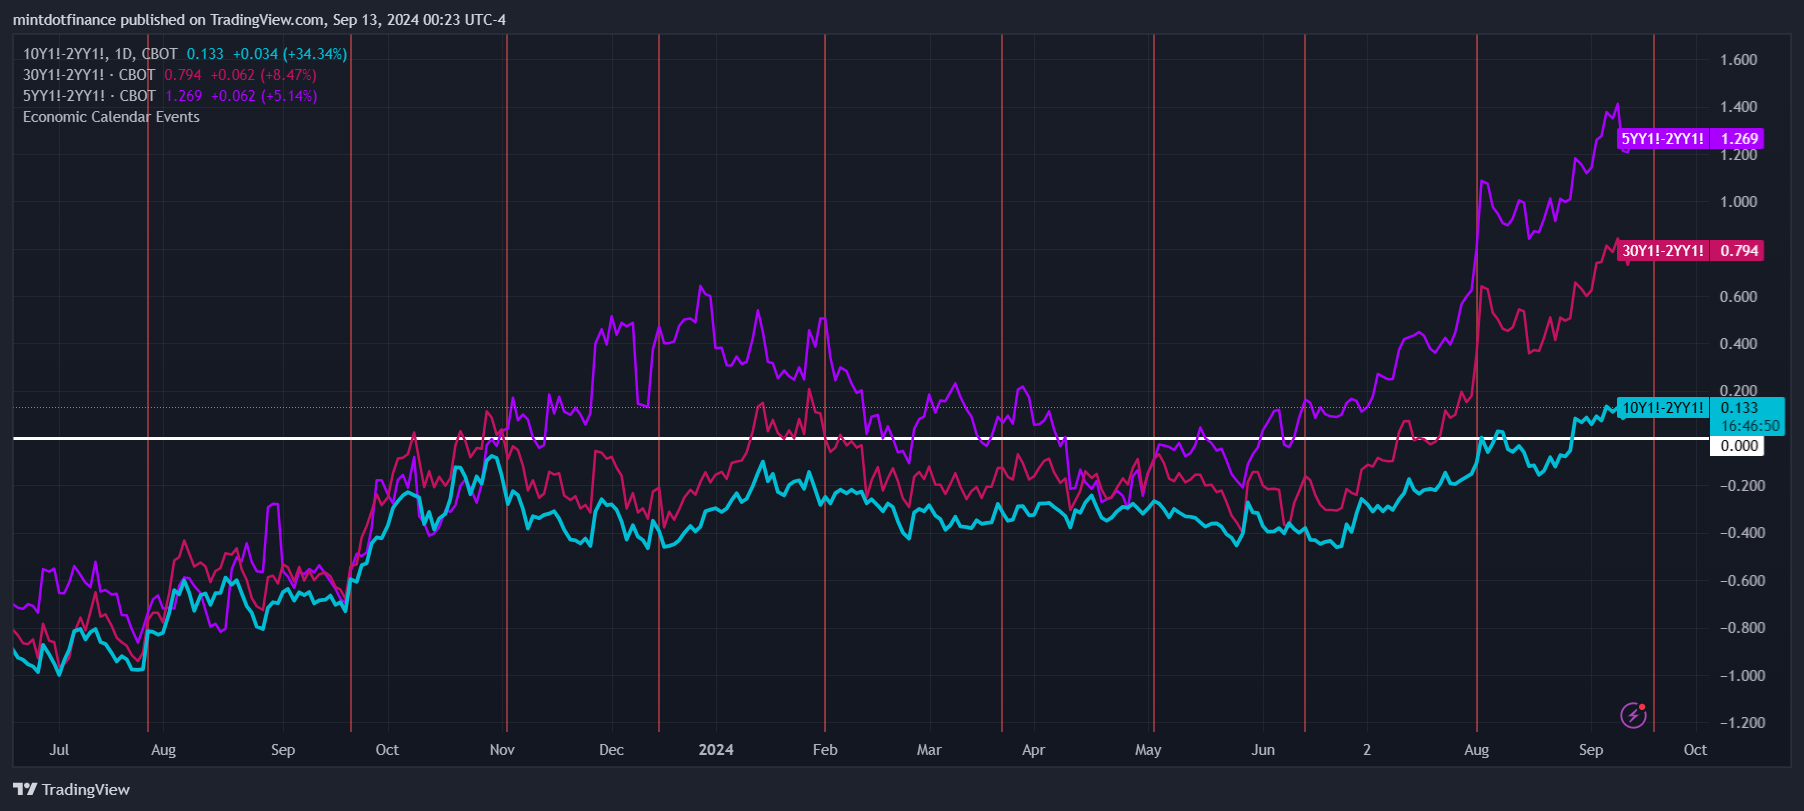The height and width of the screenshot is (811, 1804).
Task: Click the 0.133 value in the first legend row
Action: point(205,54)
